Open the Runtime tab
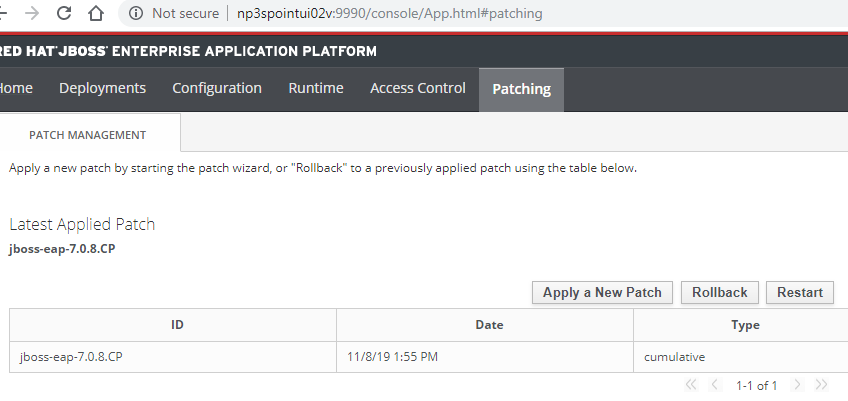 [x=316, y=88]
